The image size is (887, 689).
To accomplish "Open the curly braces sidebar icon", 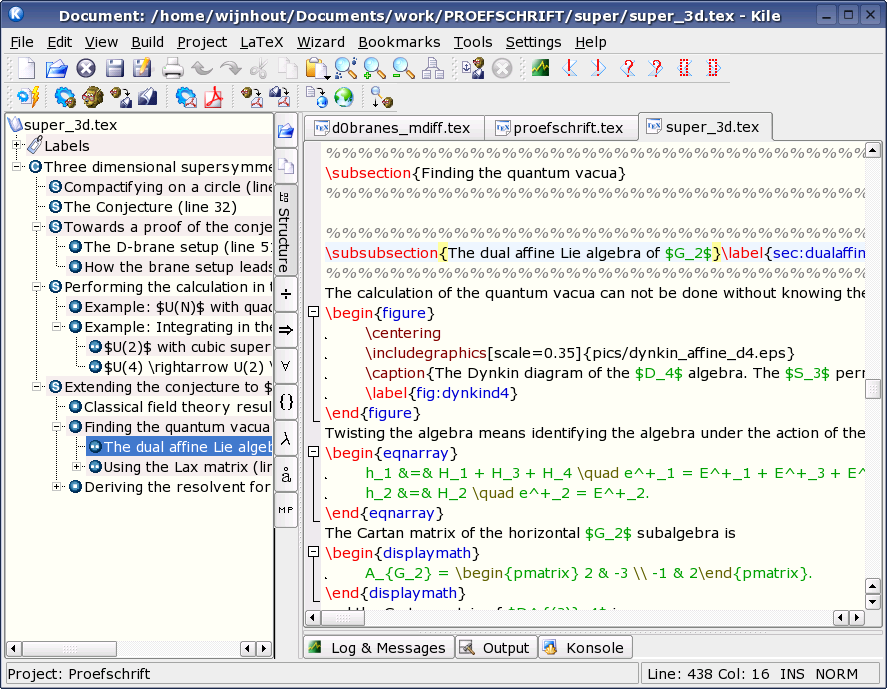I will point(286,402).
